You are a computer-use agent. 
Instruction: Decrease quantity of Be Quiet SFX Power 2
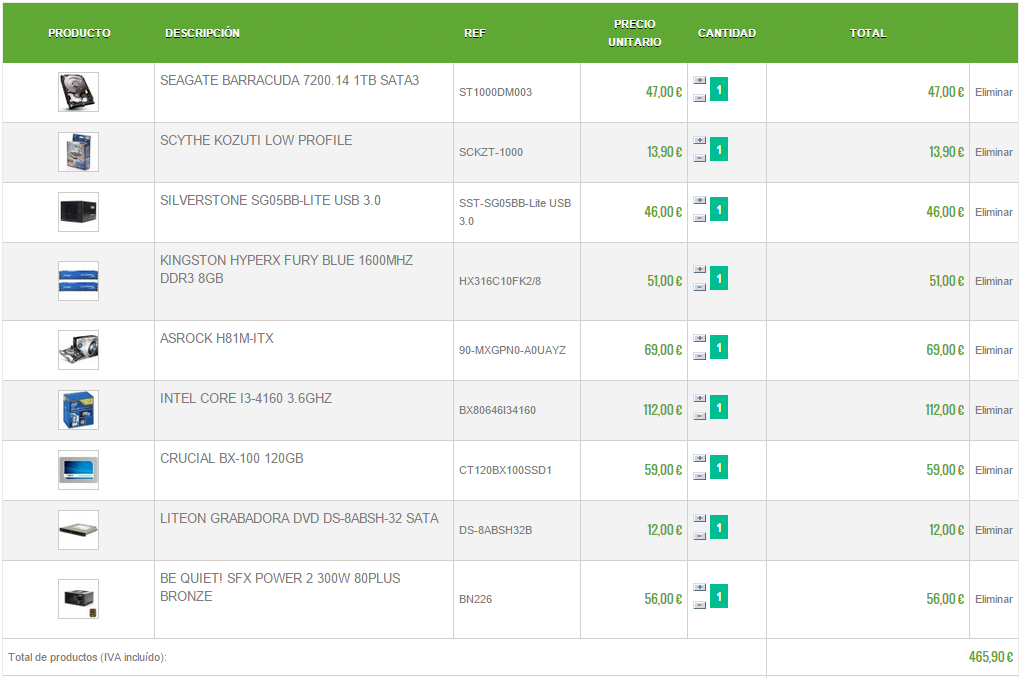pyautogui.click(x=699, y=606)
